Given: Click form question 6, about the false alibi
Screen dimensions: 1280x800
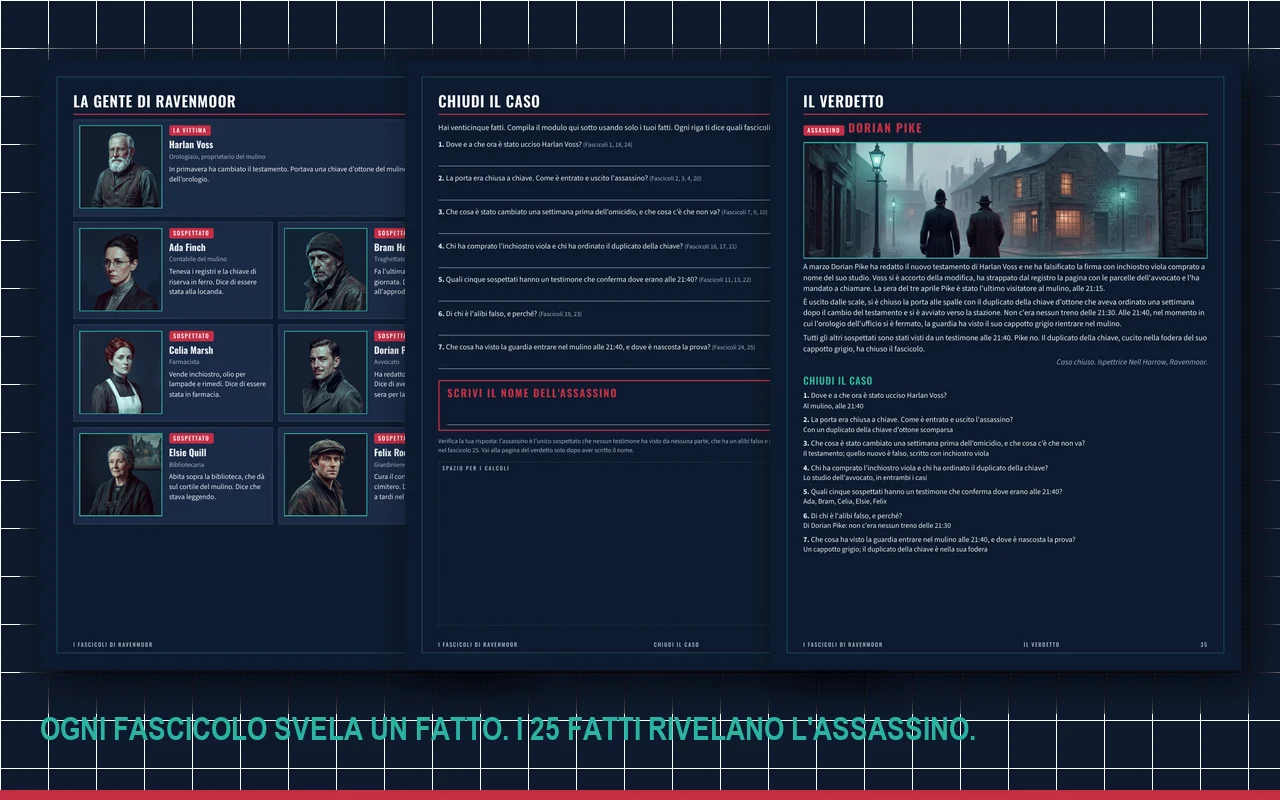Looking at the screenshot, I should [x=510, y=314].
